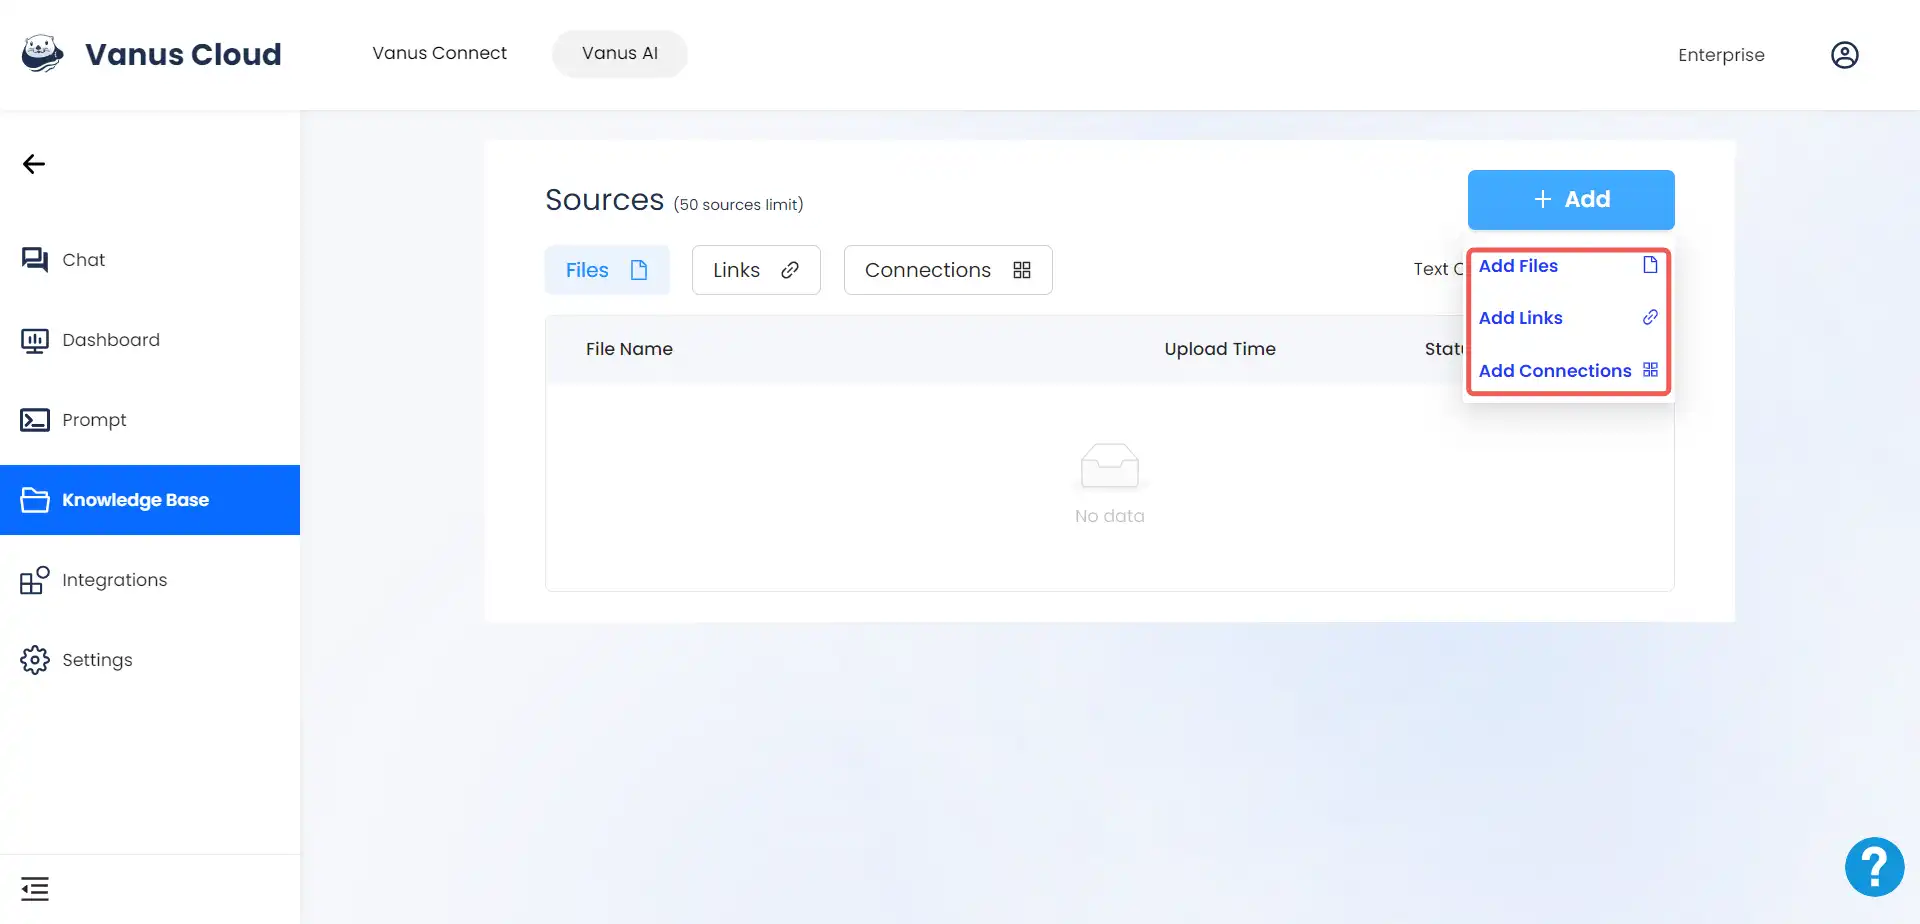Click the '(50 sources limit)' text
The height and width of the screenshot is (924, 1920).
click(x=738, y=204)
